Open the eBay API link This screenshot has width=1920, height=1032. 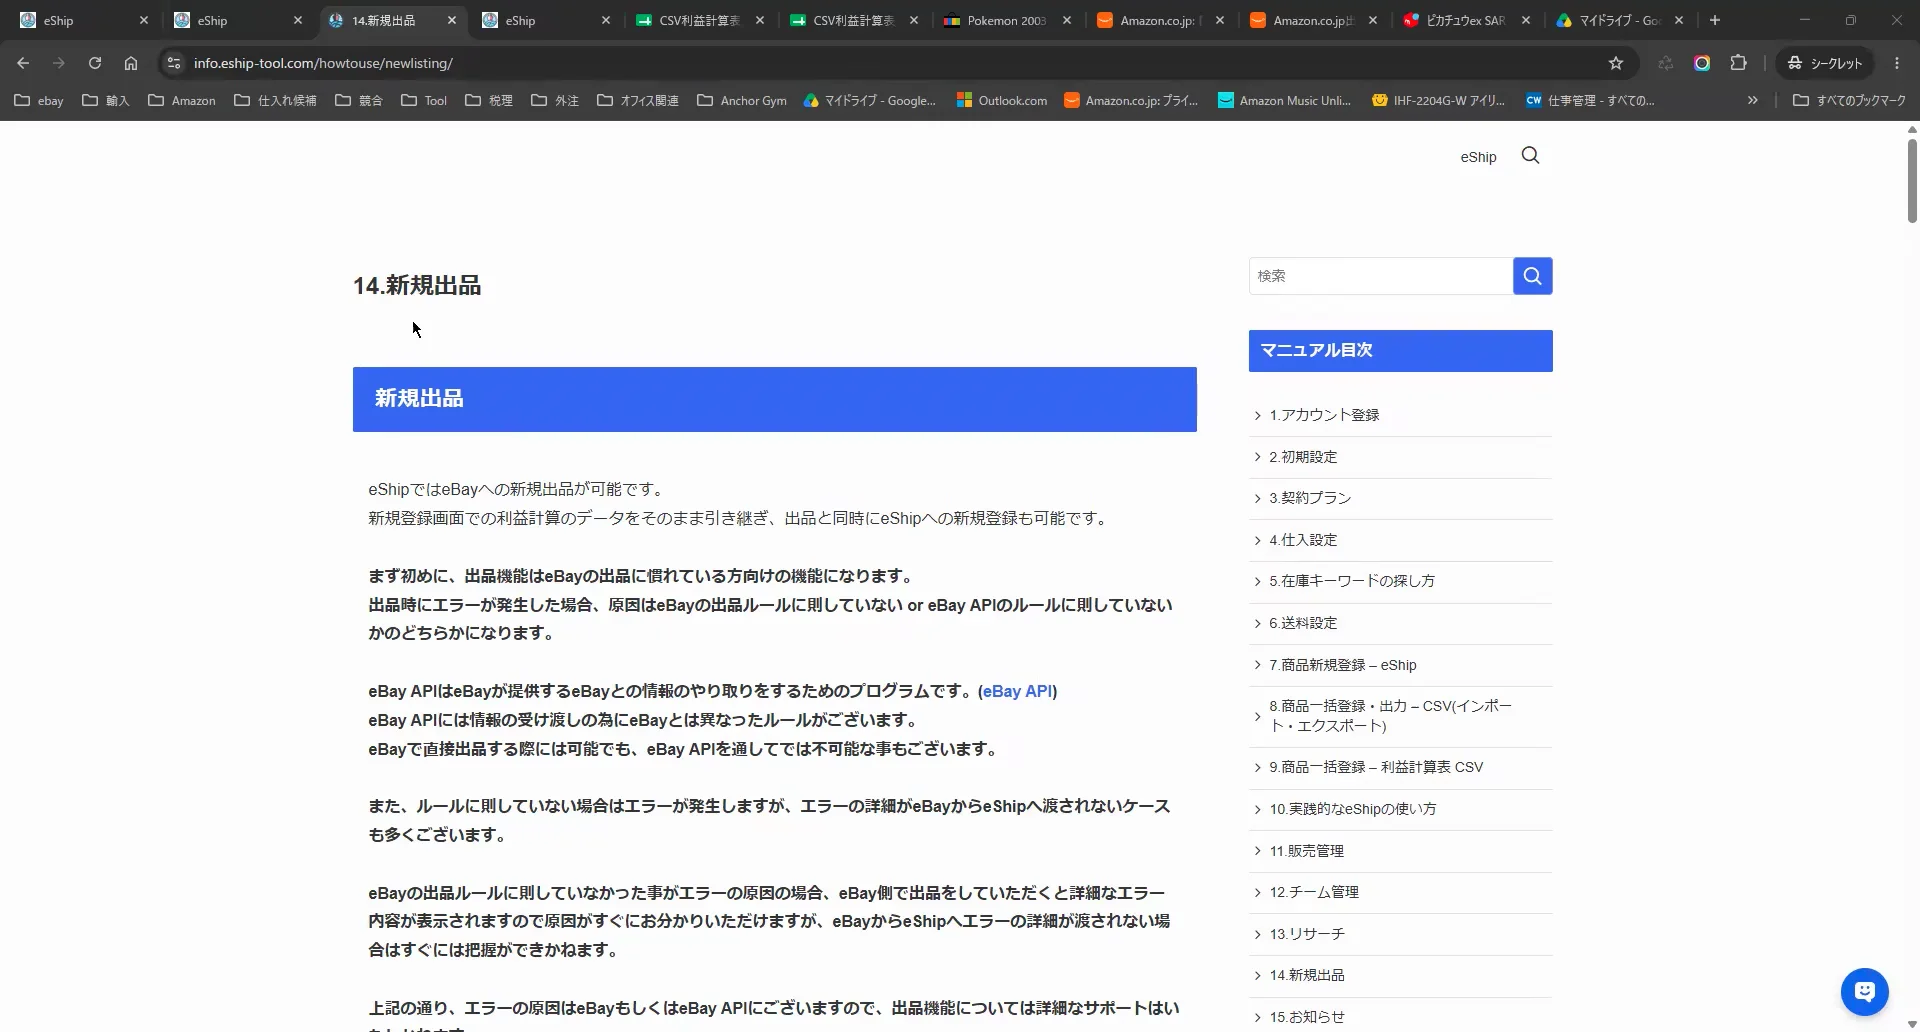pos(1017,691)
